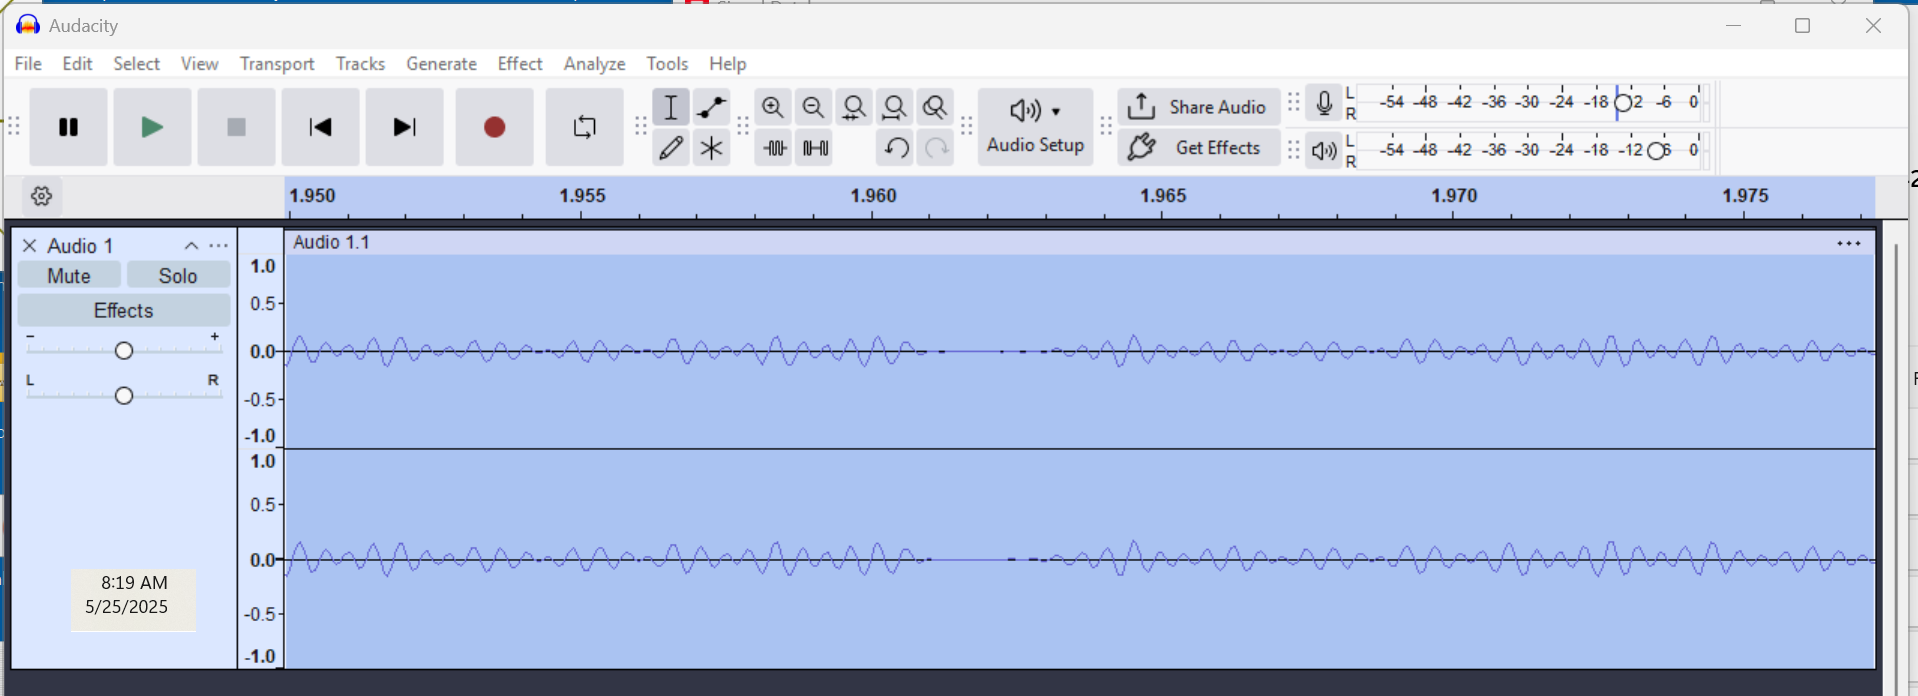Open the Audio Setup dropdown

1035,127
